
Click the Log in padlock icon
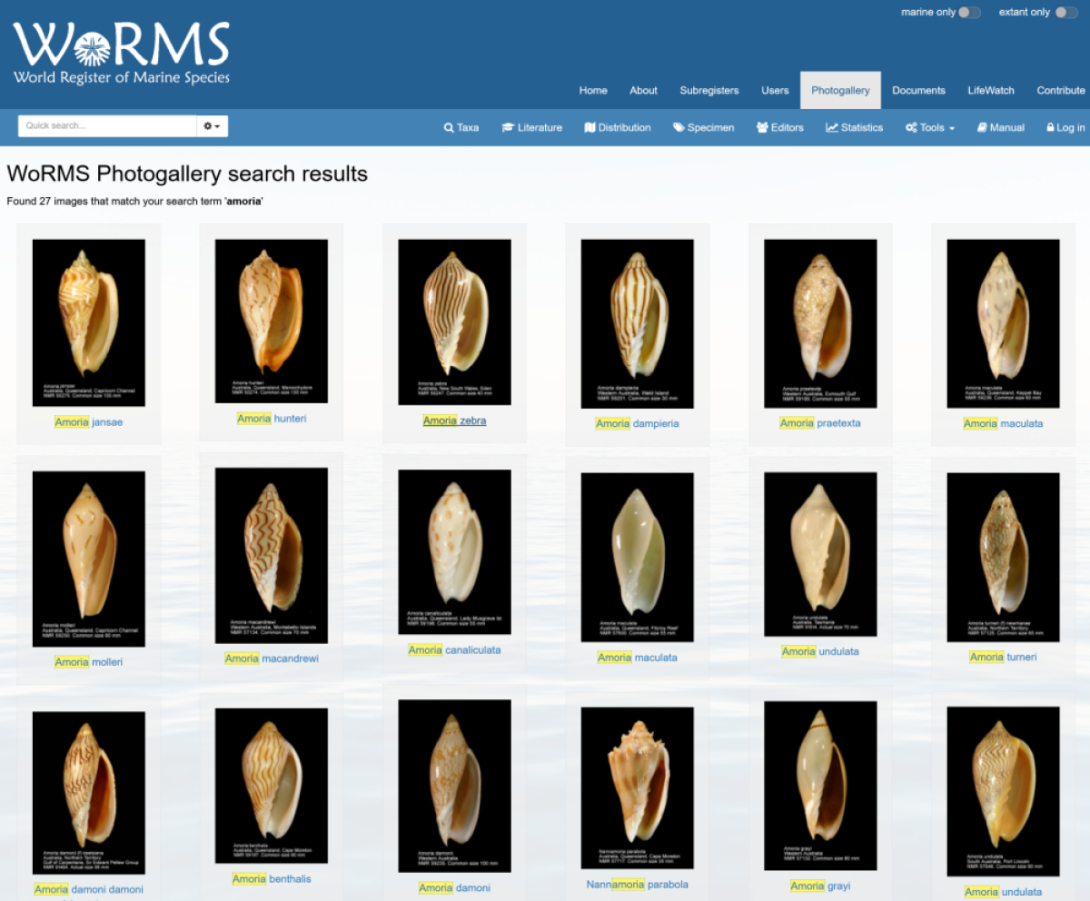[1050, 128]
